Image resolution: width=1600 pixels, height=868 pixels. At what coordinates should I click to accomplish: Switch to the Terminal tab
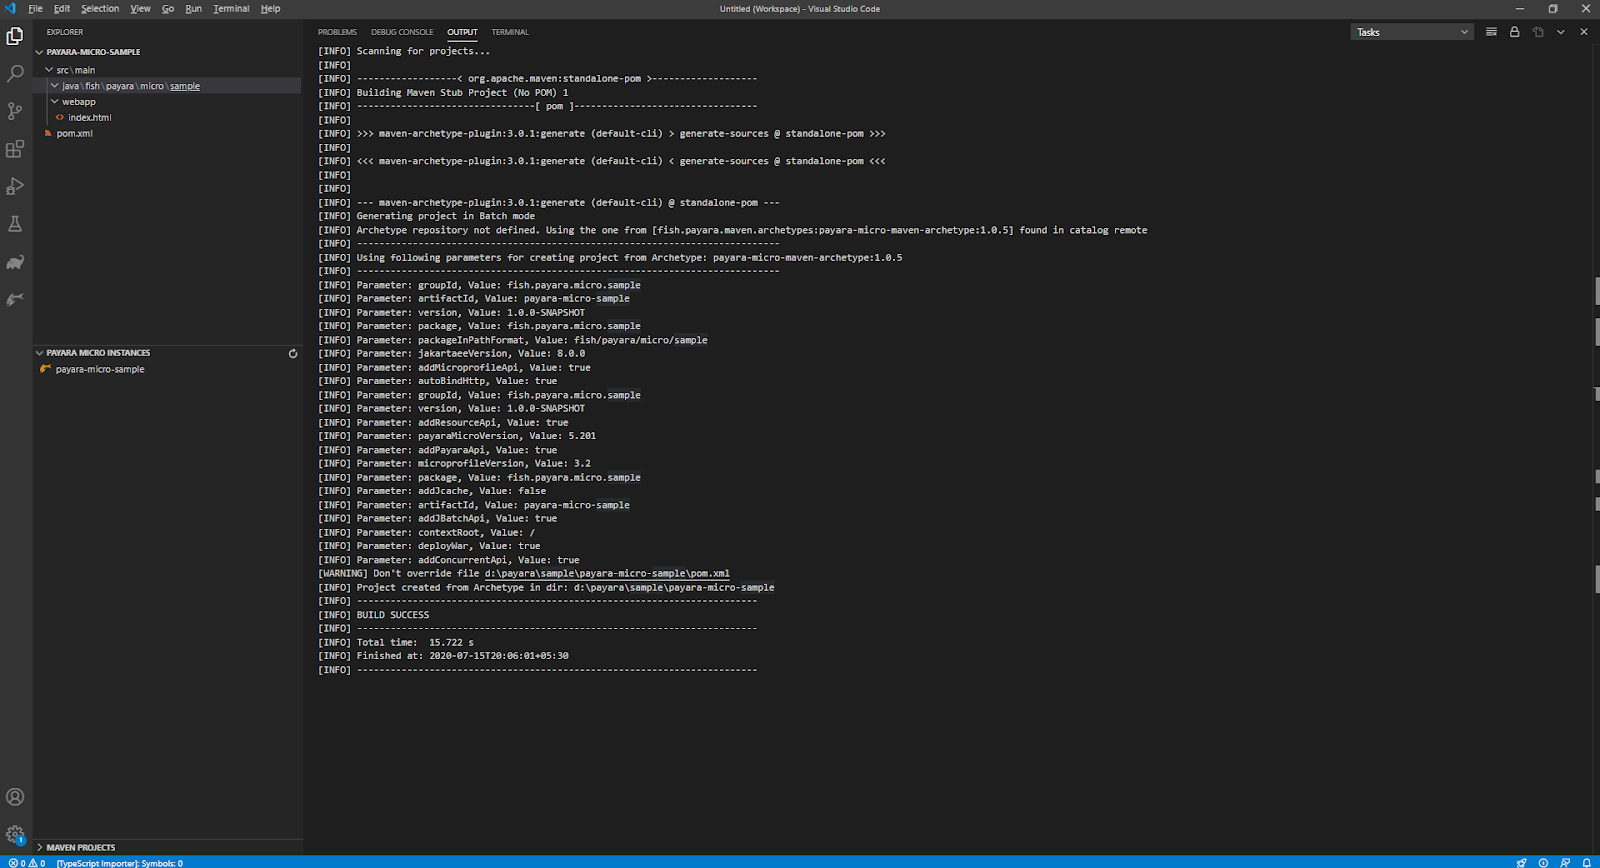coord(510,32)
